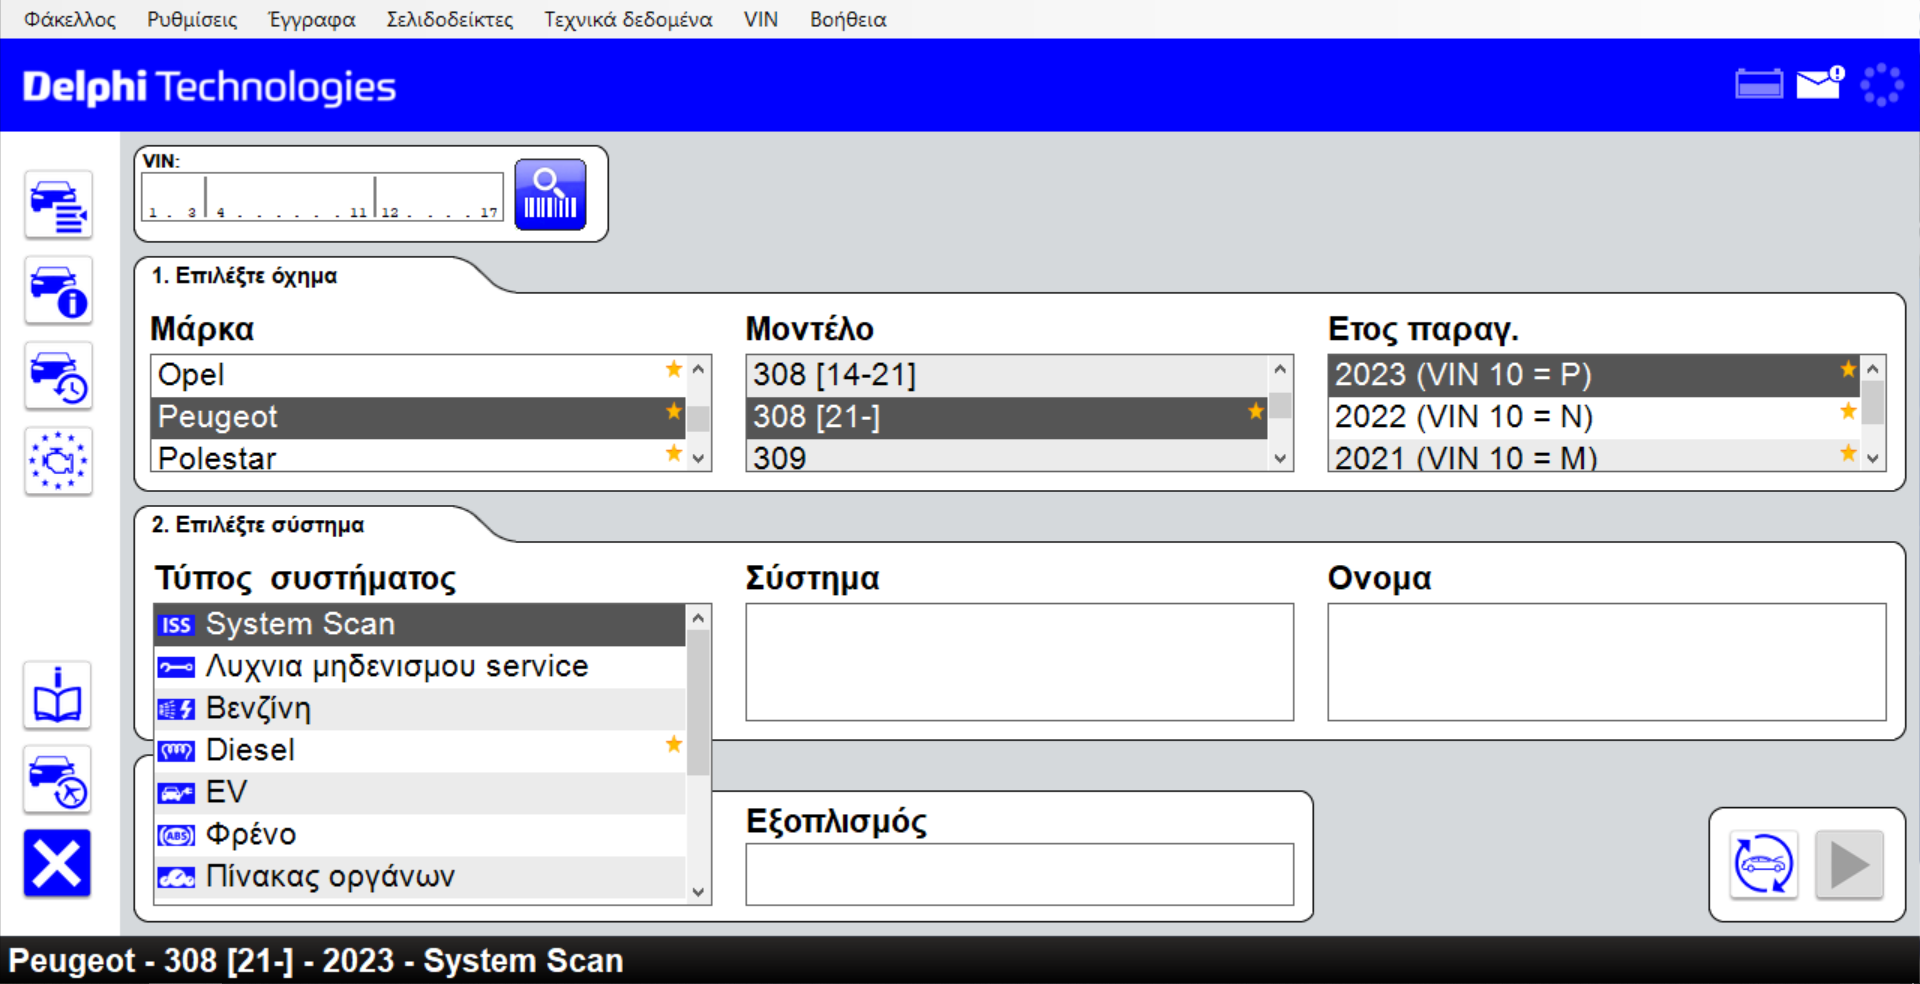
Task: Open the Φάκελλος menu
Action: pyautogui.click(x=70, y=19)
